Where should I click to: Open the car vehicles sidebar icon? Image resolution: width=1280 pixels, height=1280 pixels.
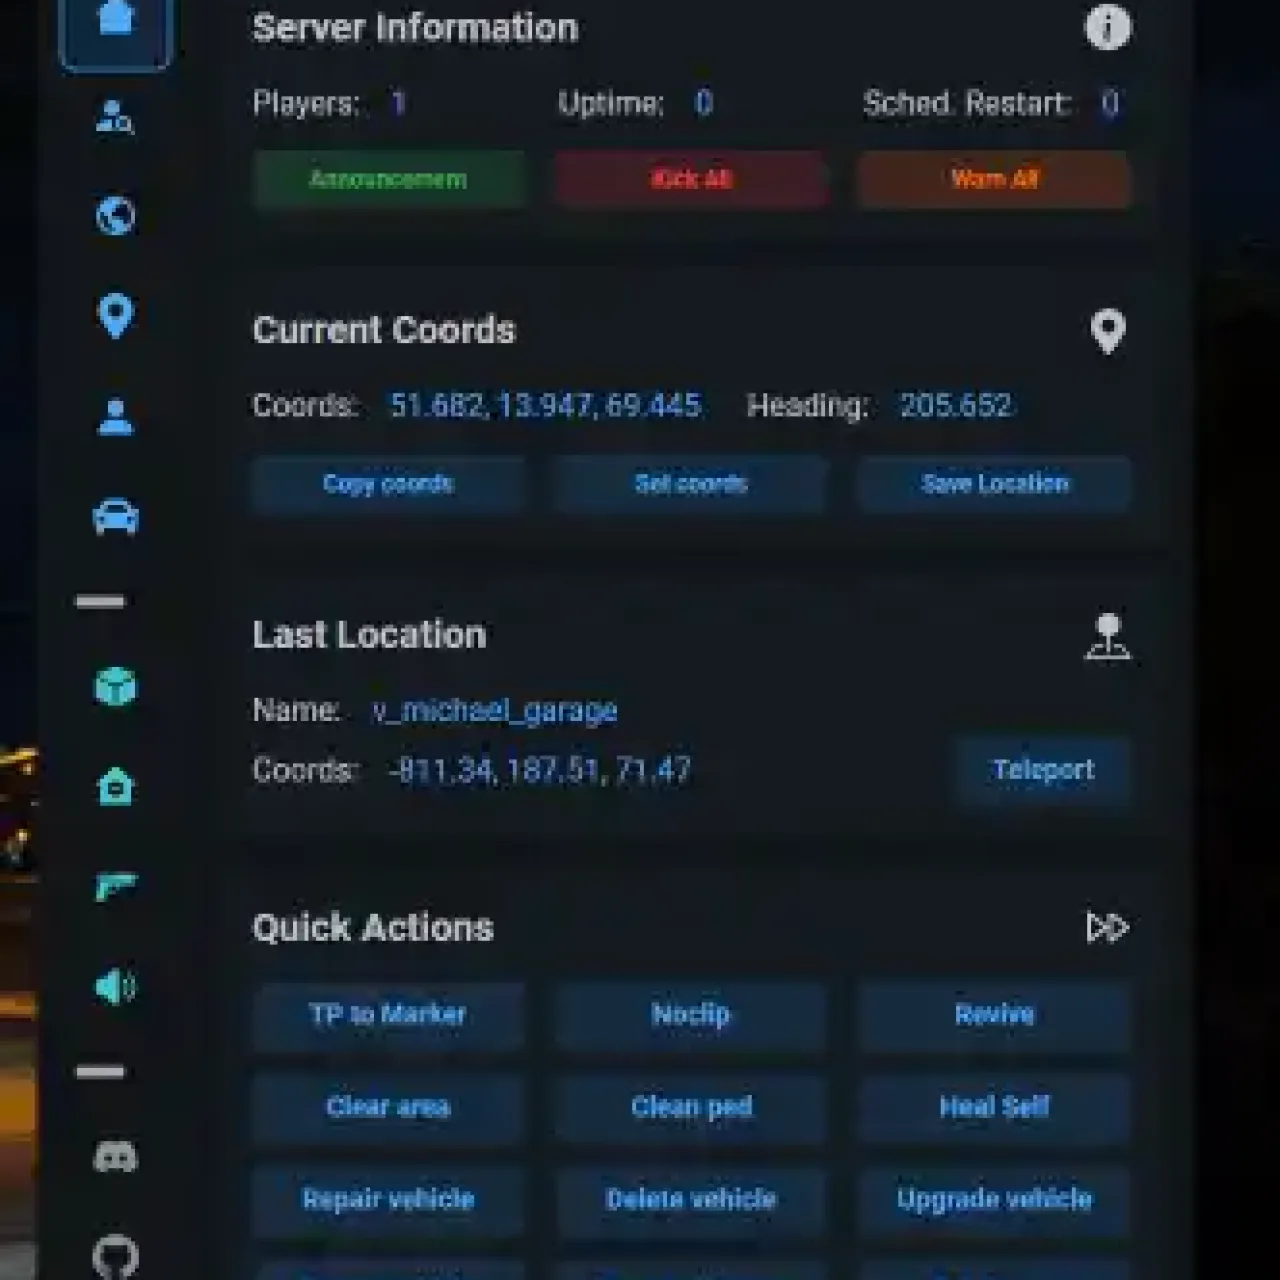(x=115, y=517)
